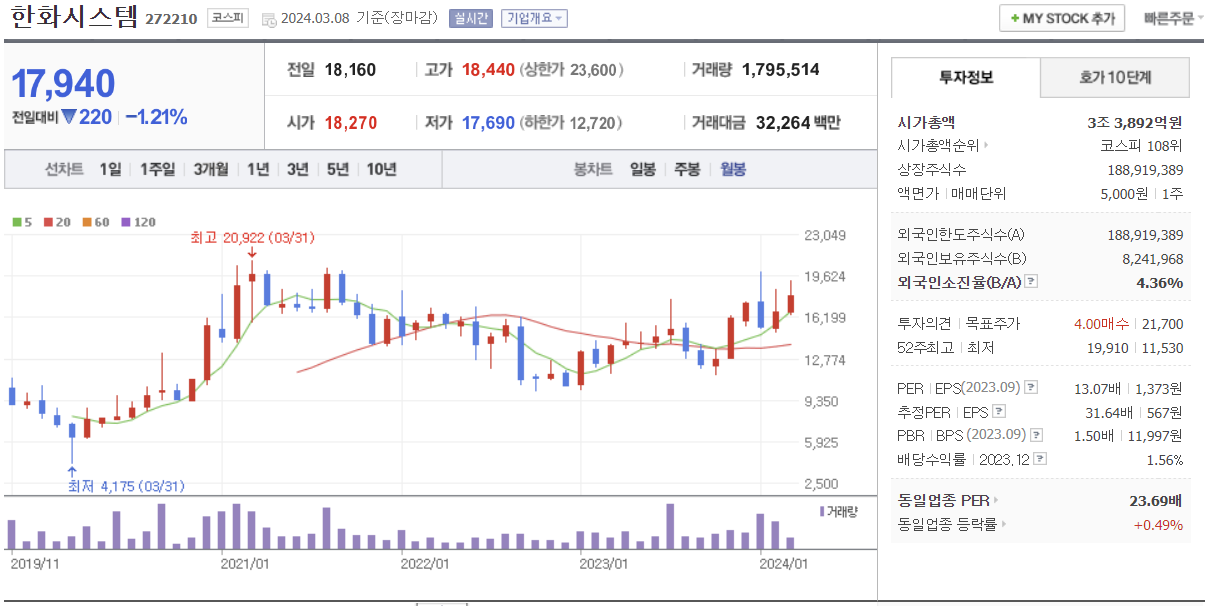Open the 기업개요 dropdown
Image resolution: width=1215 pixels, height=606 pixels.
(534, 18)
